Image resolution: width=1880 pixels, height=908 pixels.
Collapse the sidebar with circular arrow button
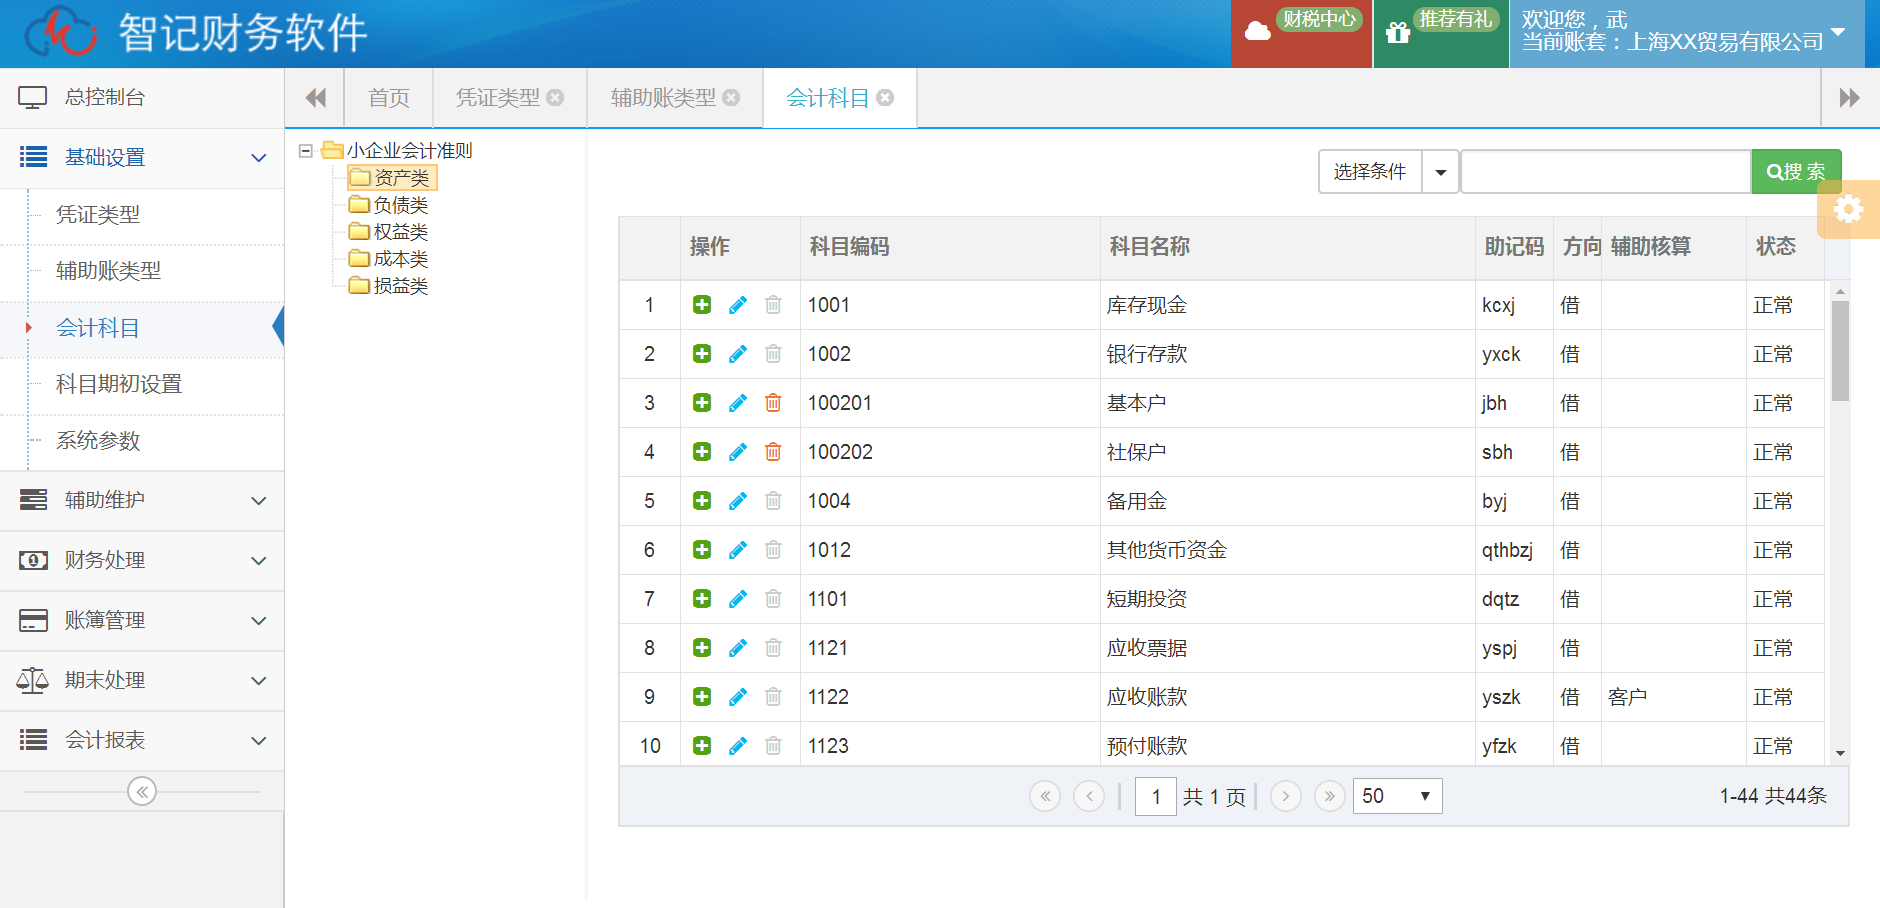(x=142, y=792)
